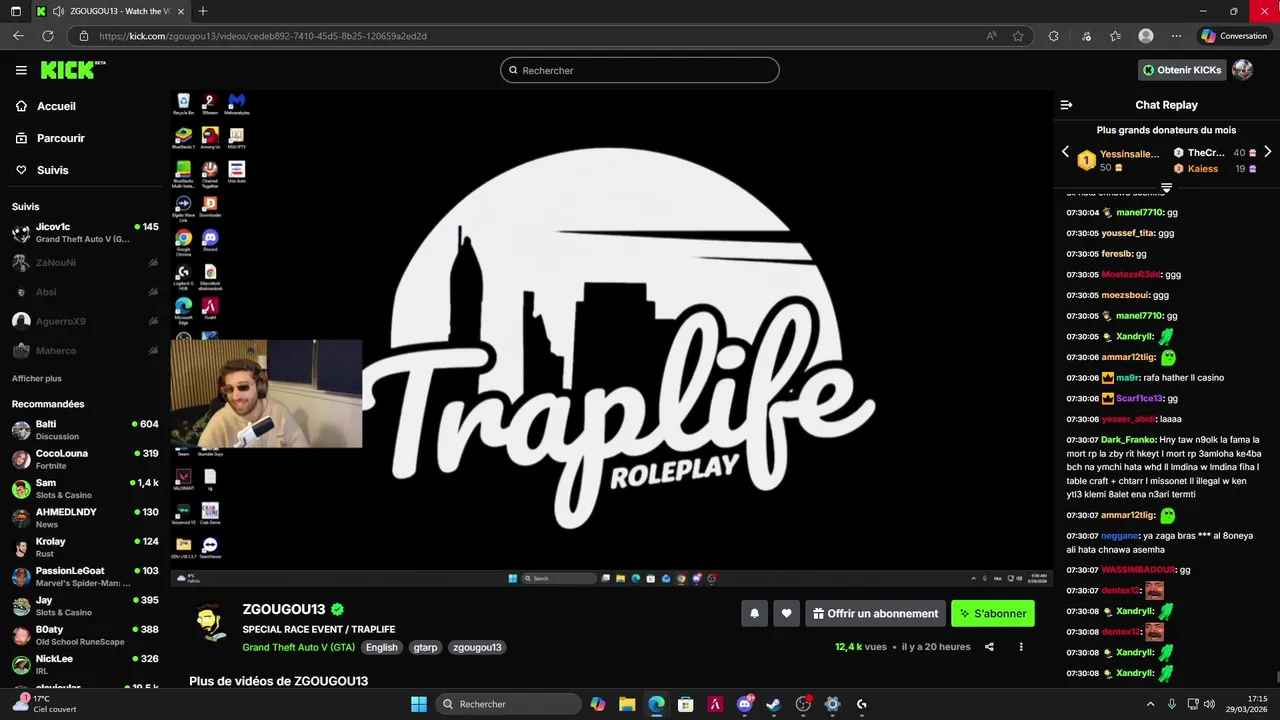Show next top donors with right arrow

tap(1268, 152)
